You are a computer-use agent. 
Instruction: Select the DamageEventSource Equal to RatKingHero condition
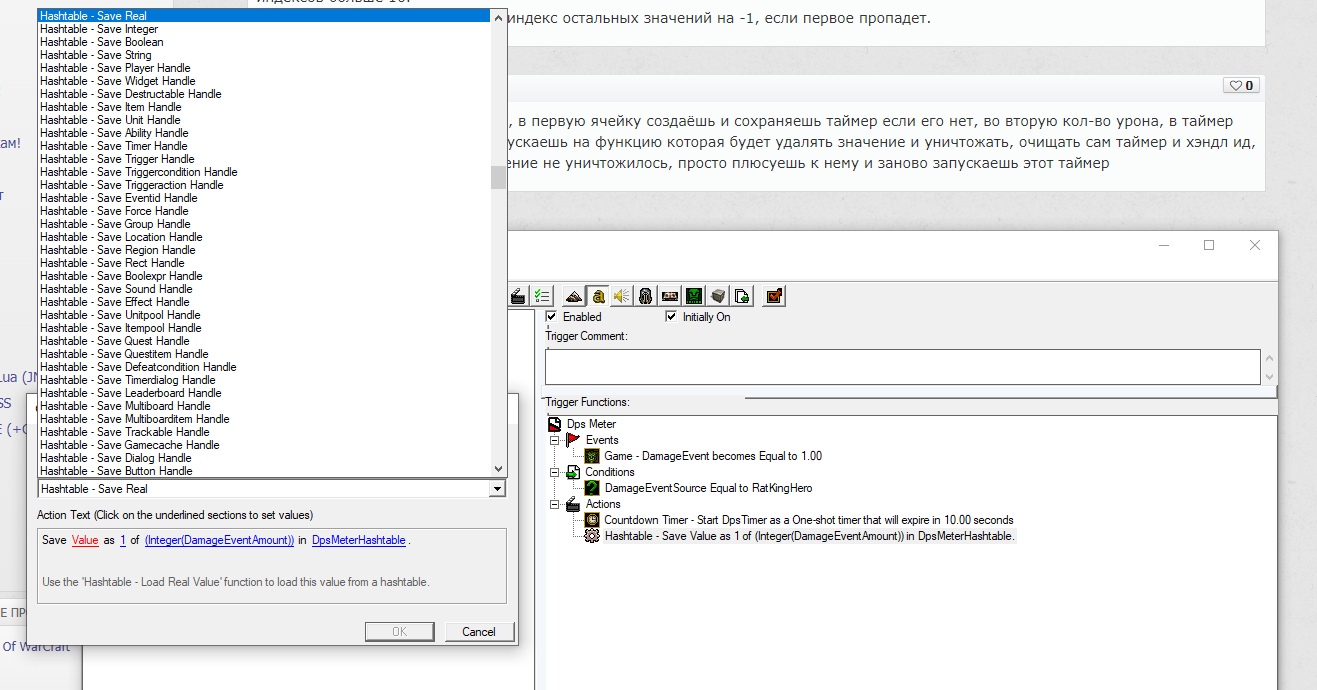tap(708, 488)
